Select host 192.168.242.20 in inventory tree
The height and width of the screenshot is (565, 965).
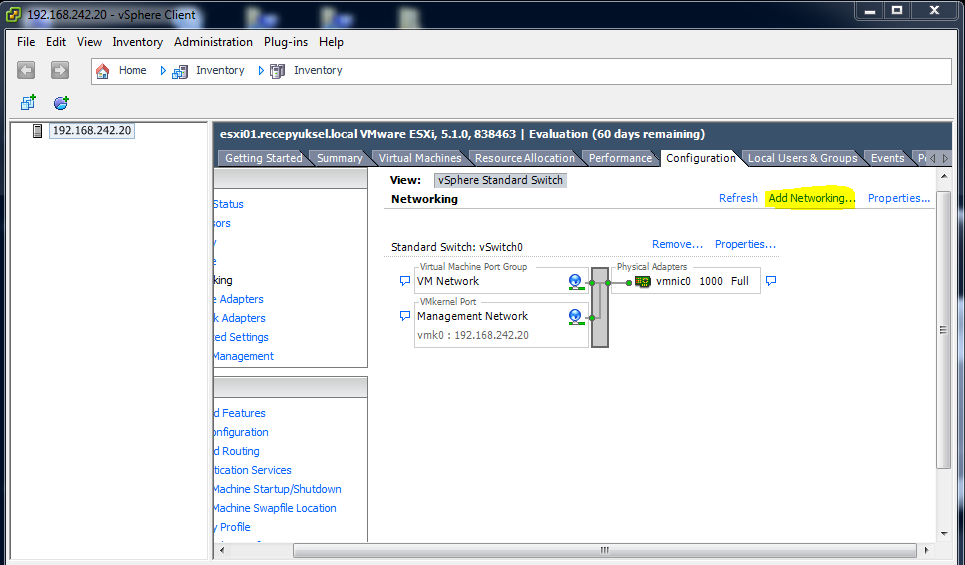(x=92, y=130)
